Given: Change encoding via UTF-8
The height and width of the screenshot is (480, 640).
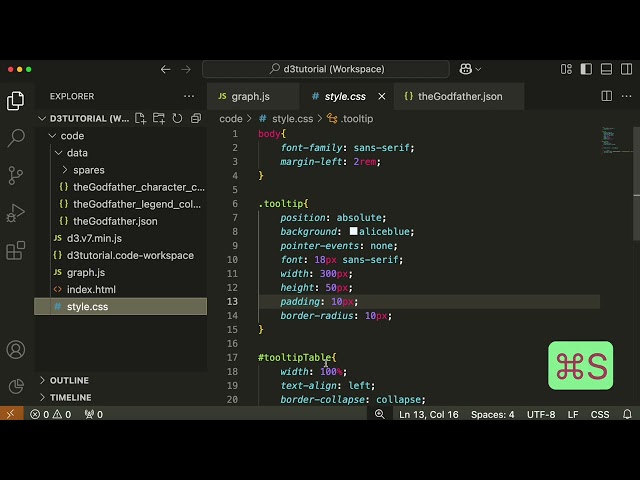Looking at the screenshot, I should (541, 414).
